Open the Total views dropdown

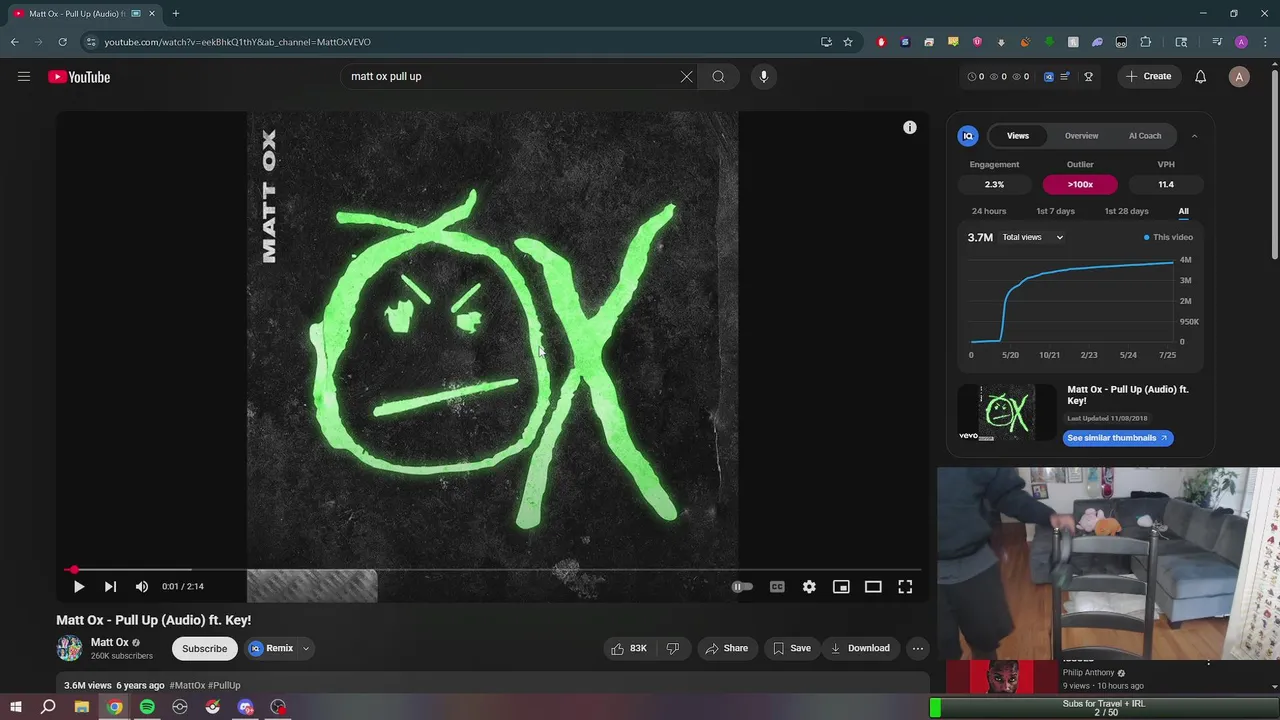(x=1033, y=238)
